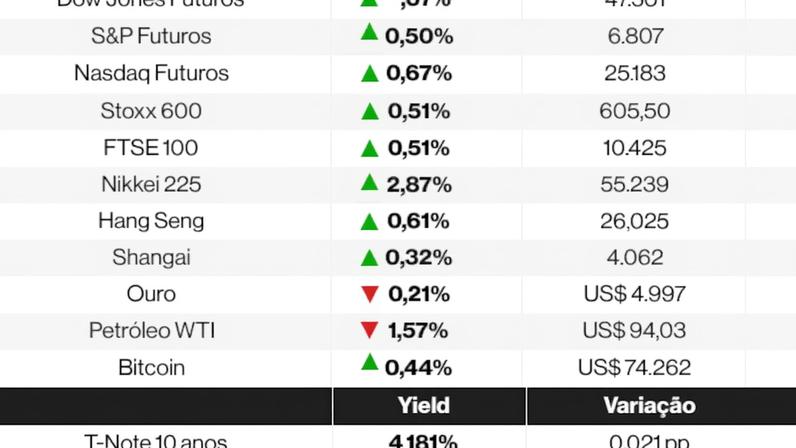Click the Stoxx 600 value 605,50
Image resolution: width=796 pixels, height=448 pixels.
click(x=637, y=111)
